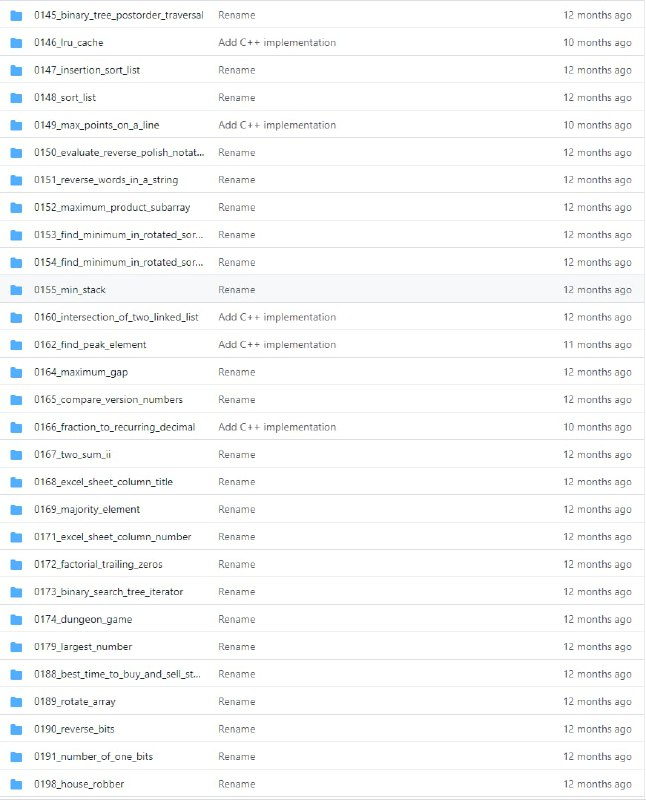The width and height of the screenshot is (646, 800).
Task: Open 0160_intersection_of_two_linked_list folder
Action: tap(116, 317)
